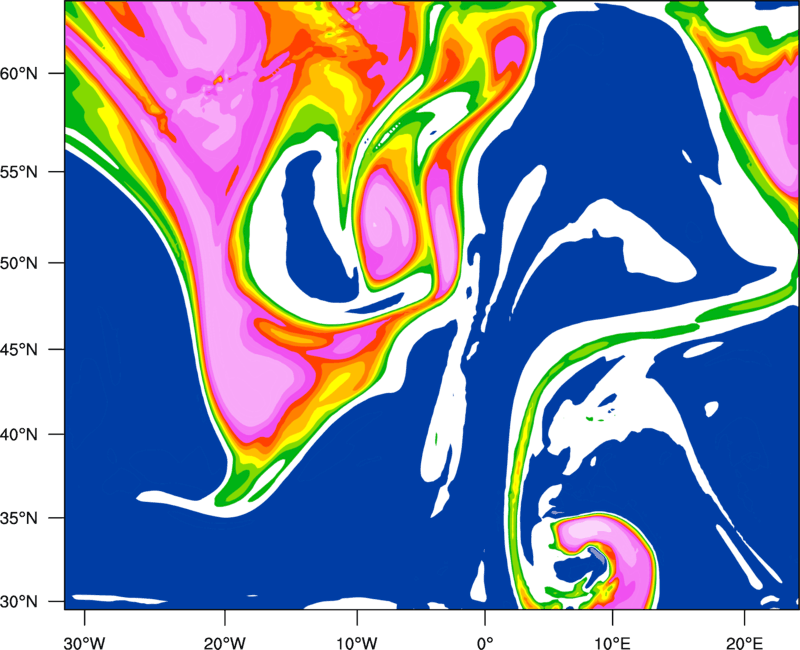The image size is (800, 650).
Task: Click the 0° longitude label
Action: [485, 643]
